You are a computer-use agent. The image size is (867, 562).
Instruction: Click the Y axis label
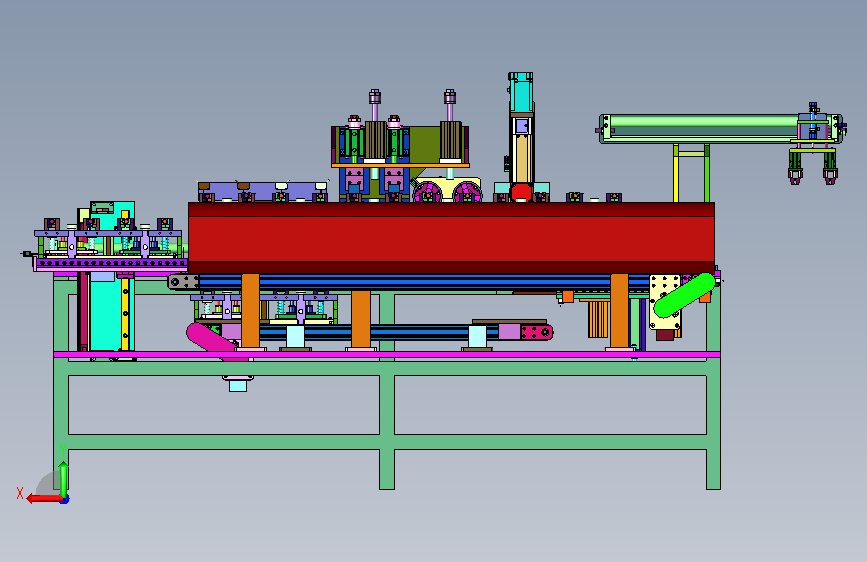point(63,449)
